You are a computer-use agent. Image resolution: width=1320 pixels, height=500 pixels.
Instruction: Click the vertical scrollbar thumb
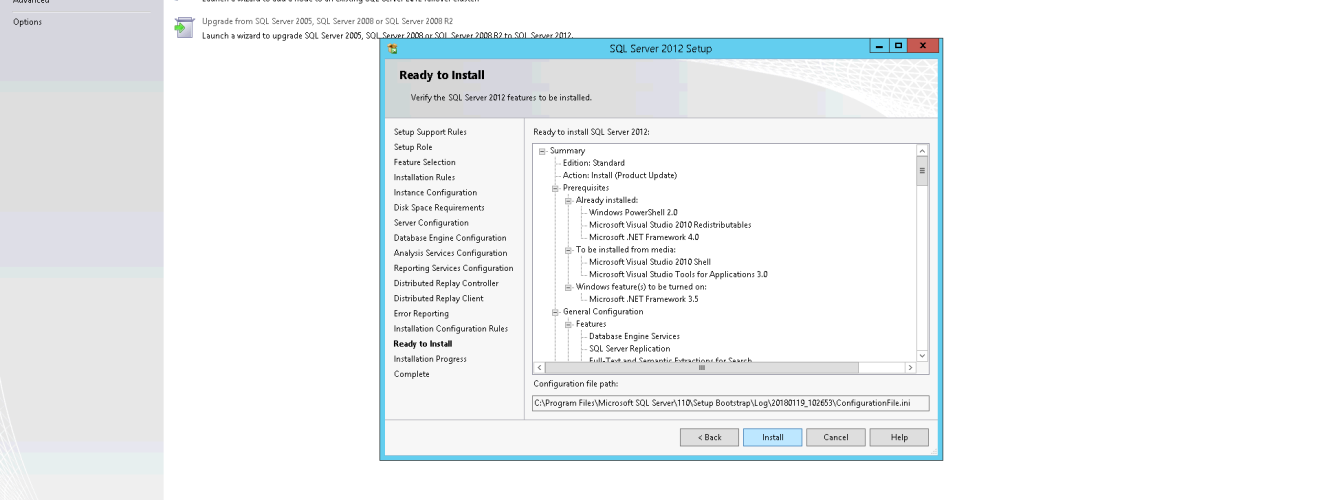[x=922, y=171]
